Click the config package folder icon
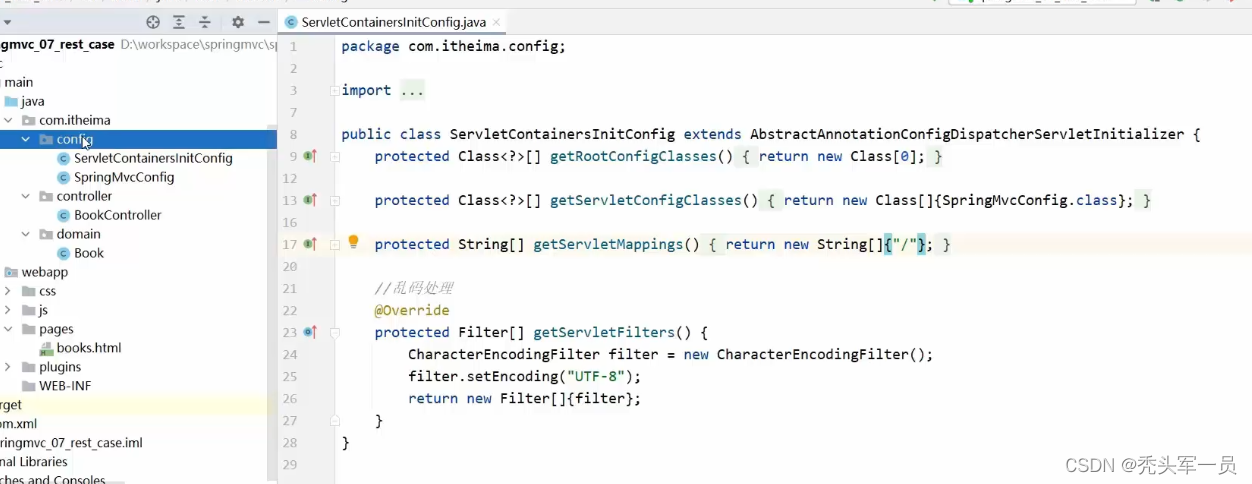This screenshot has width=1252, height=484. (x=46, y=139)
